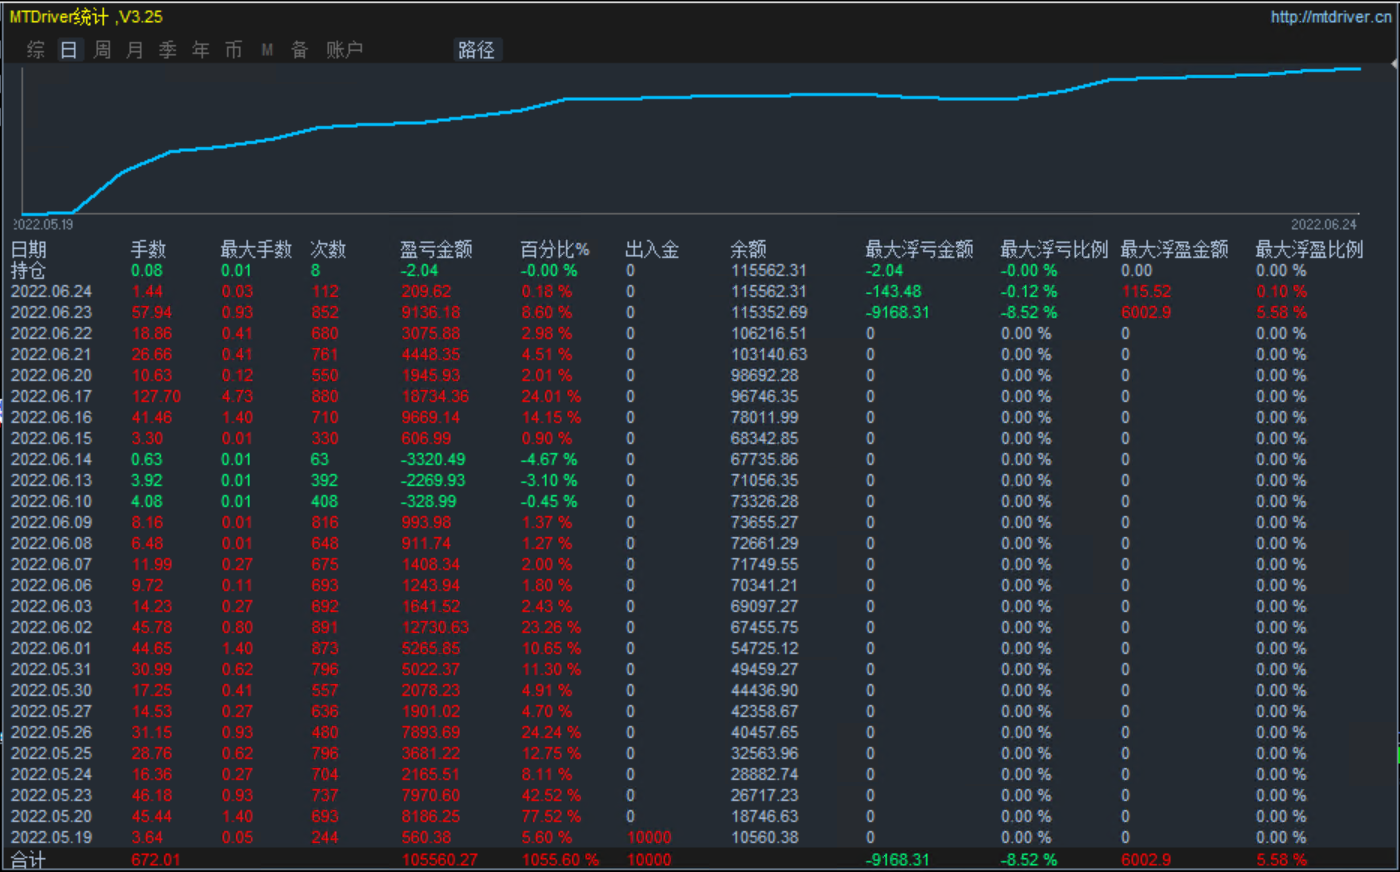Open the 月 monthly statistics icon

(134, 50)
